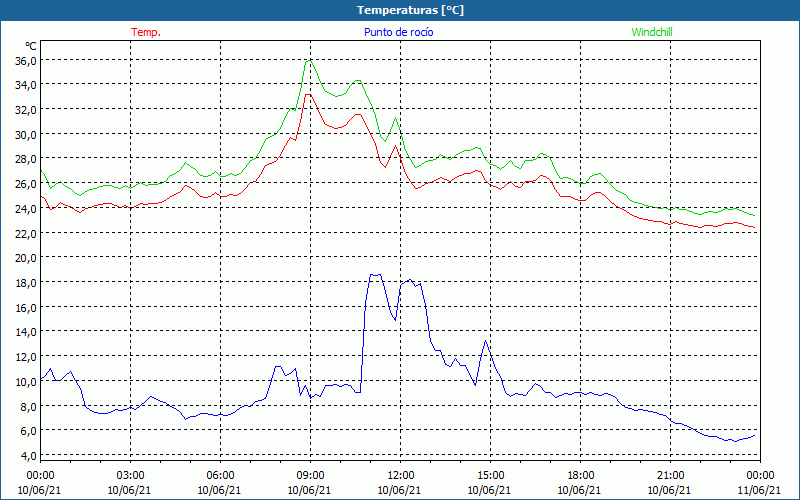Click the 20,0 y-axis value
800x500 pixels.
(26, 258)
